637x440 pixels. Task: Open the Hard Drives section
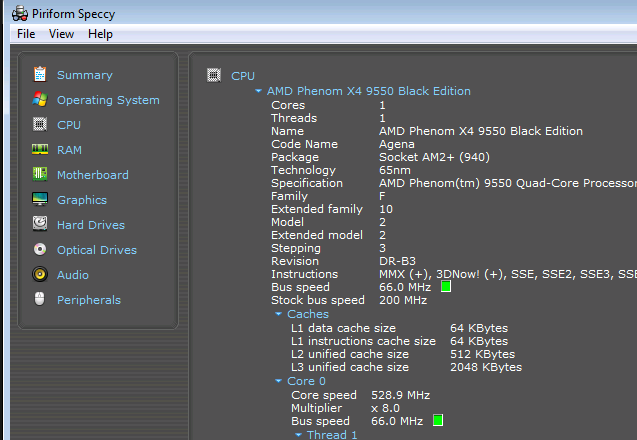coord(91,225)
